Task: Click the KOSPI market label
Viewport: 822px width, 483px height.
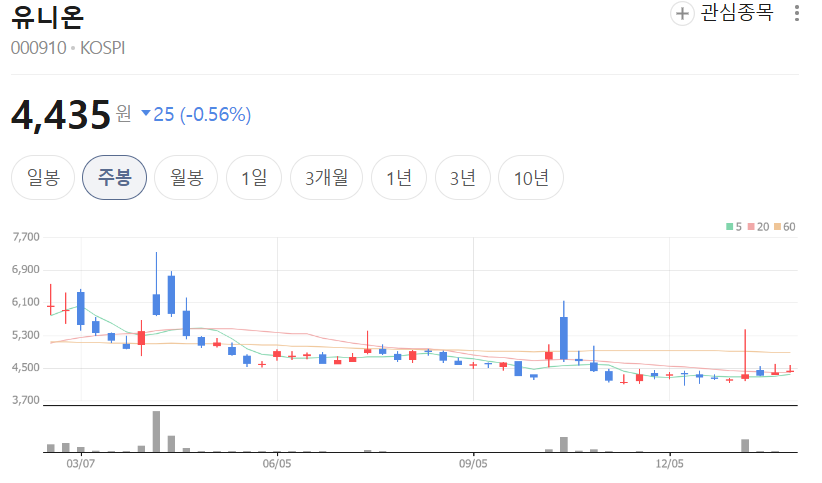Action: [x=102, y=48]
